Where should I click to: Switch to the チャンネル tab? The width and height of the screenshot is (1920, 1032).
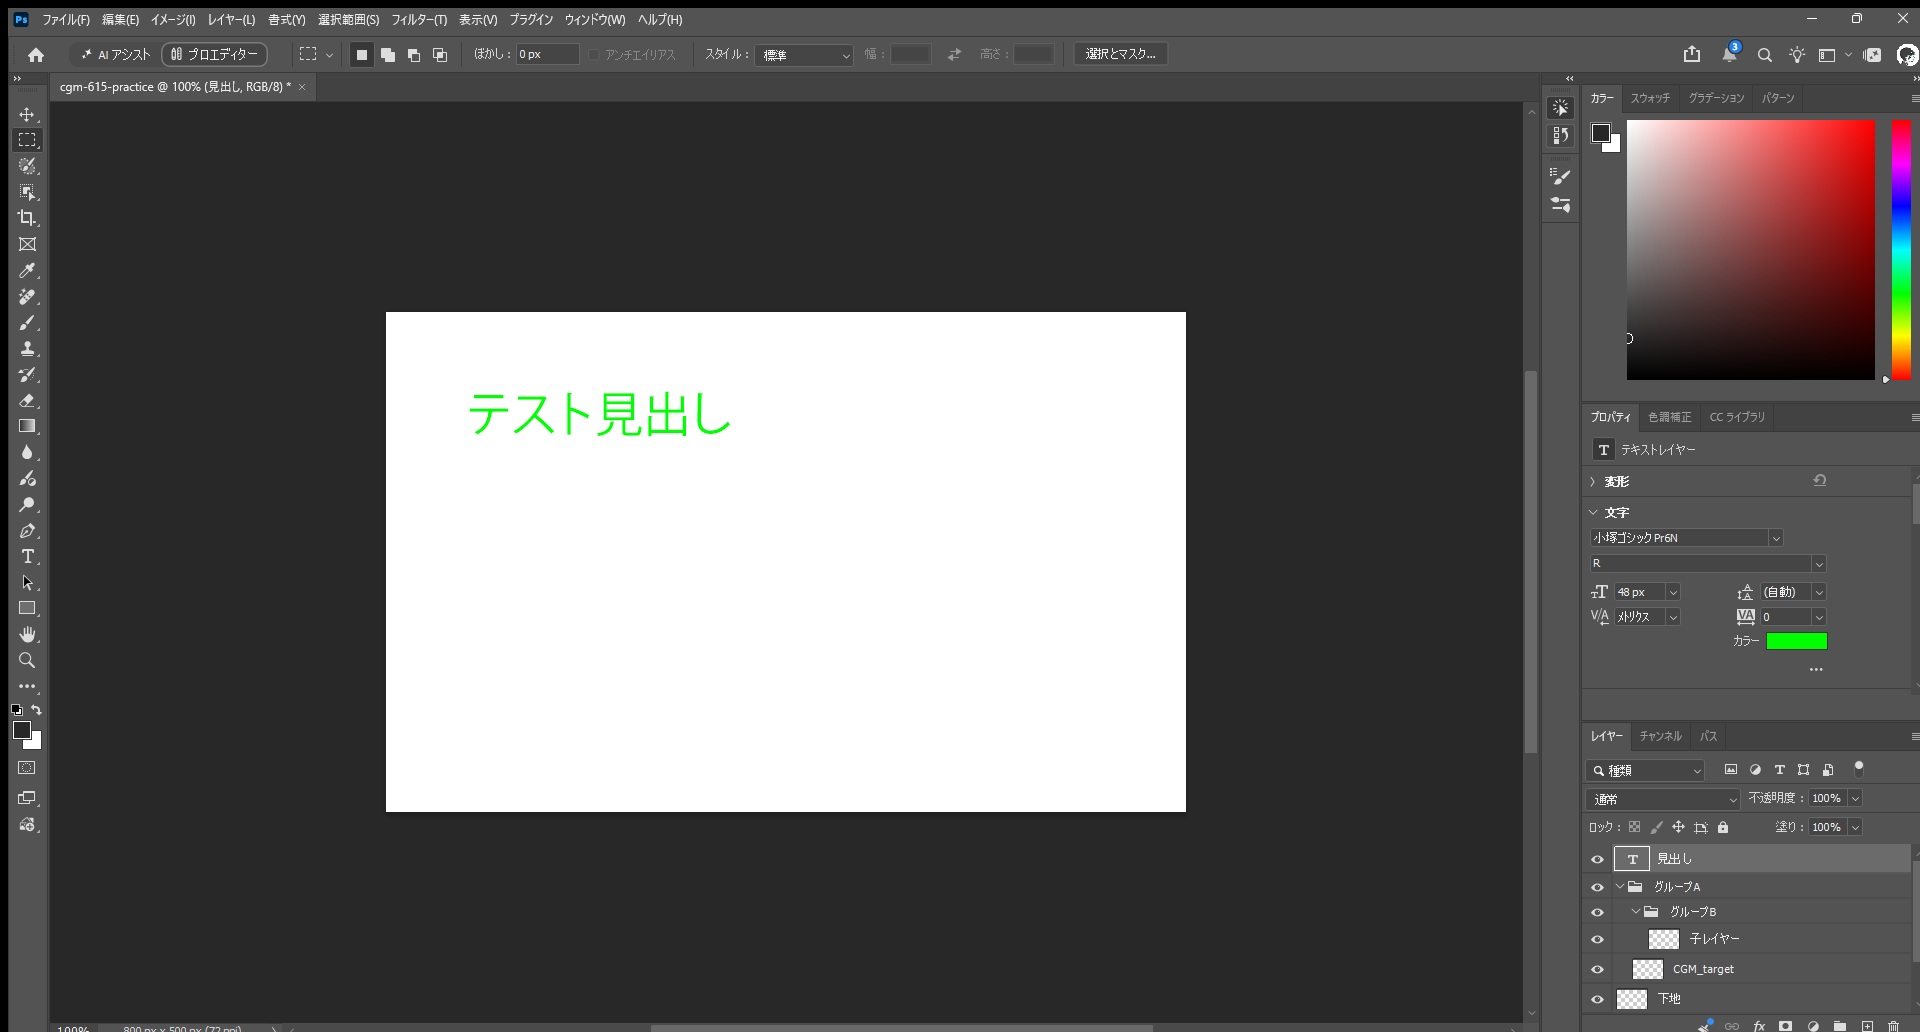click(x=1660, y=736)
